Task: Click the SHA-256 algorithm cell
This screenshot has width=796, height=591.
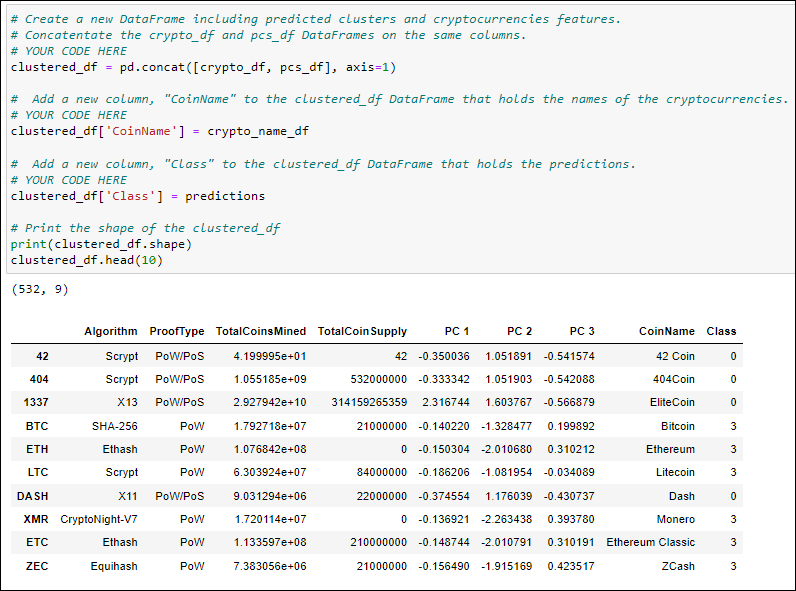Action: pos(115,426)
